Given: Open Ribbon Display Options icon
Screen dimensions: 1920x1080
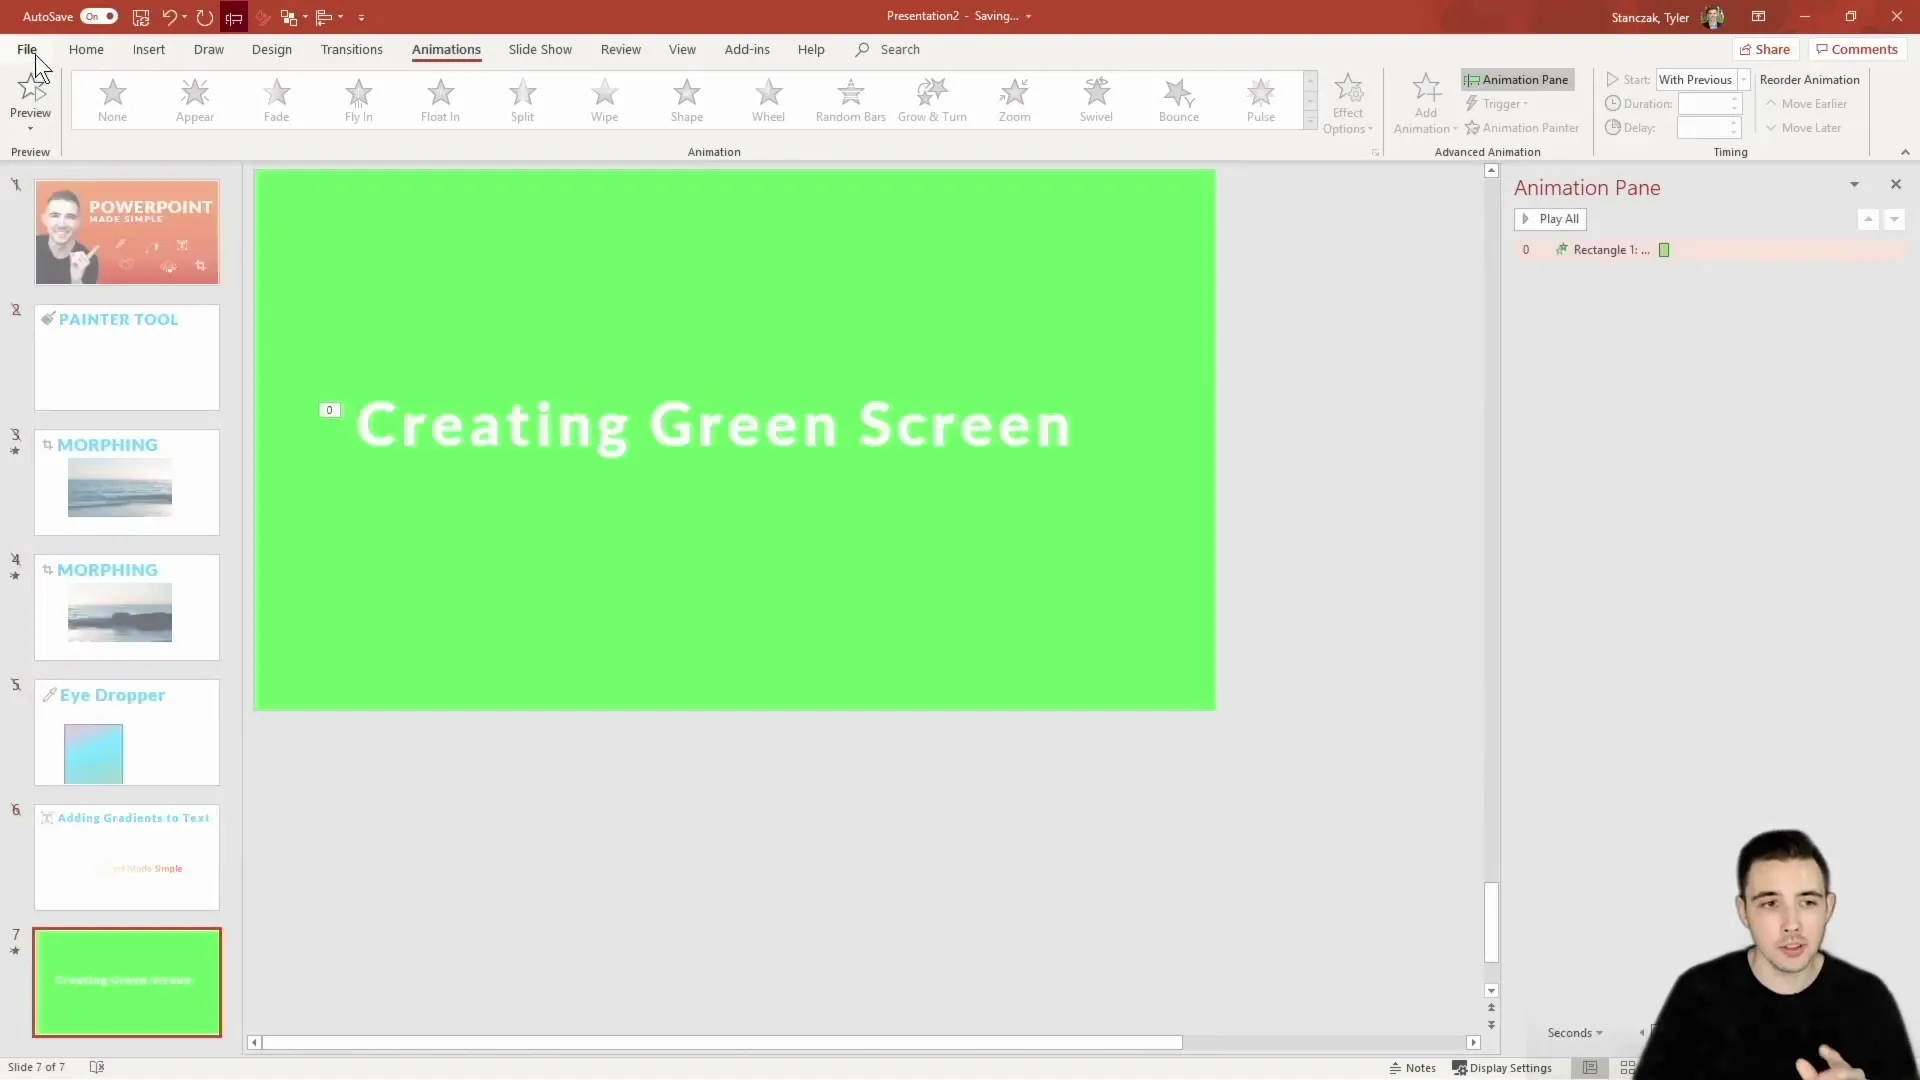Looking at the screenshot, I should coord(1758,17).
